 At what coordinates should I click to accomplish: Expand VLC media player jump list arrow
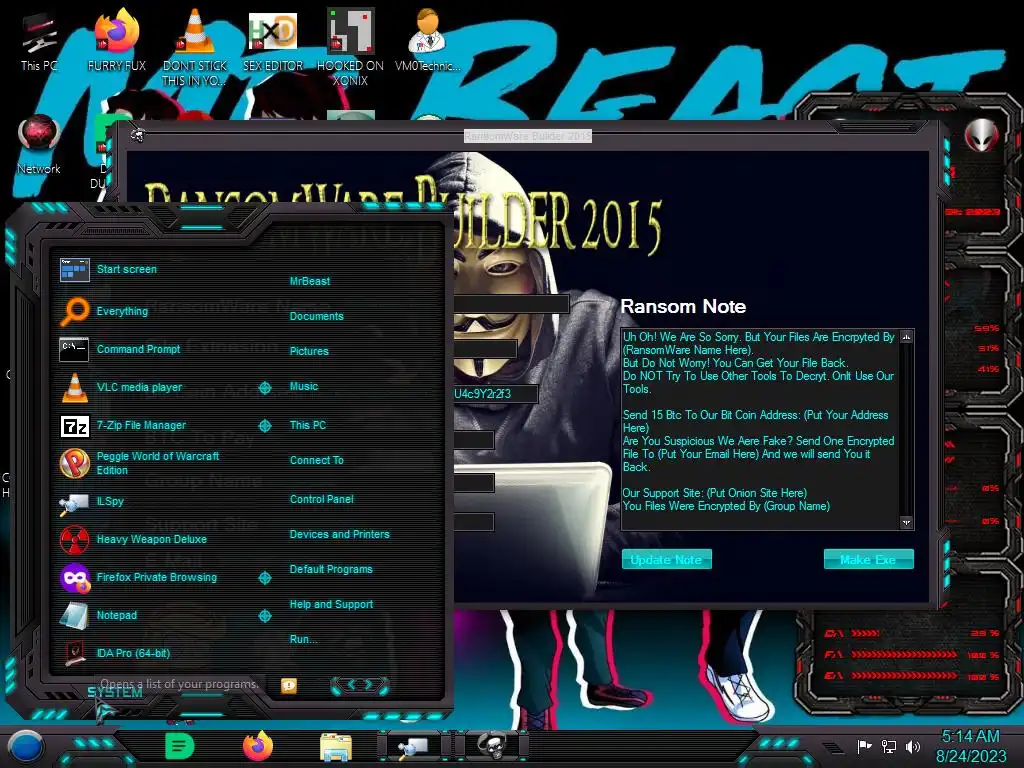(x=264, y=387)
